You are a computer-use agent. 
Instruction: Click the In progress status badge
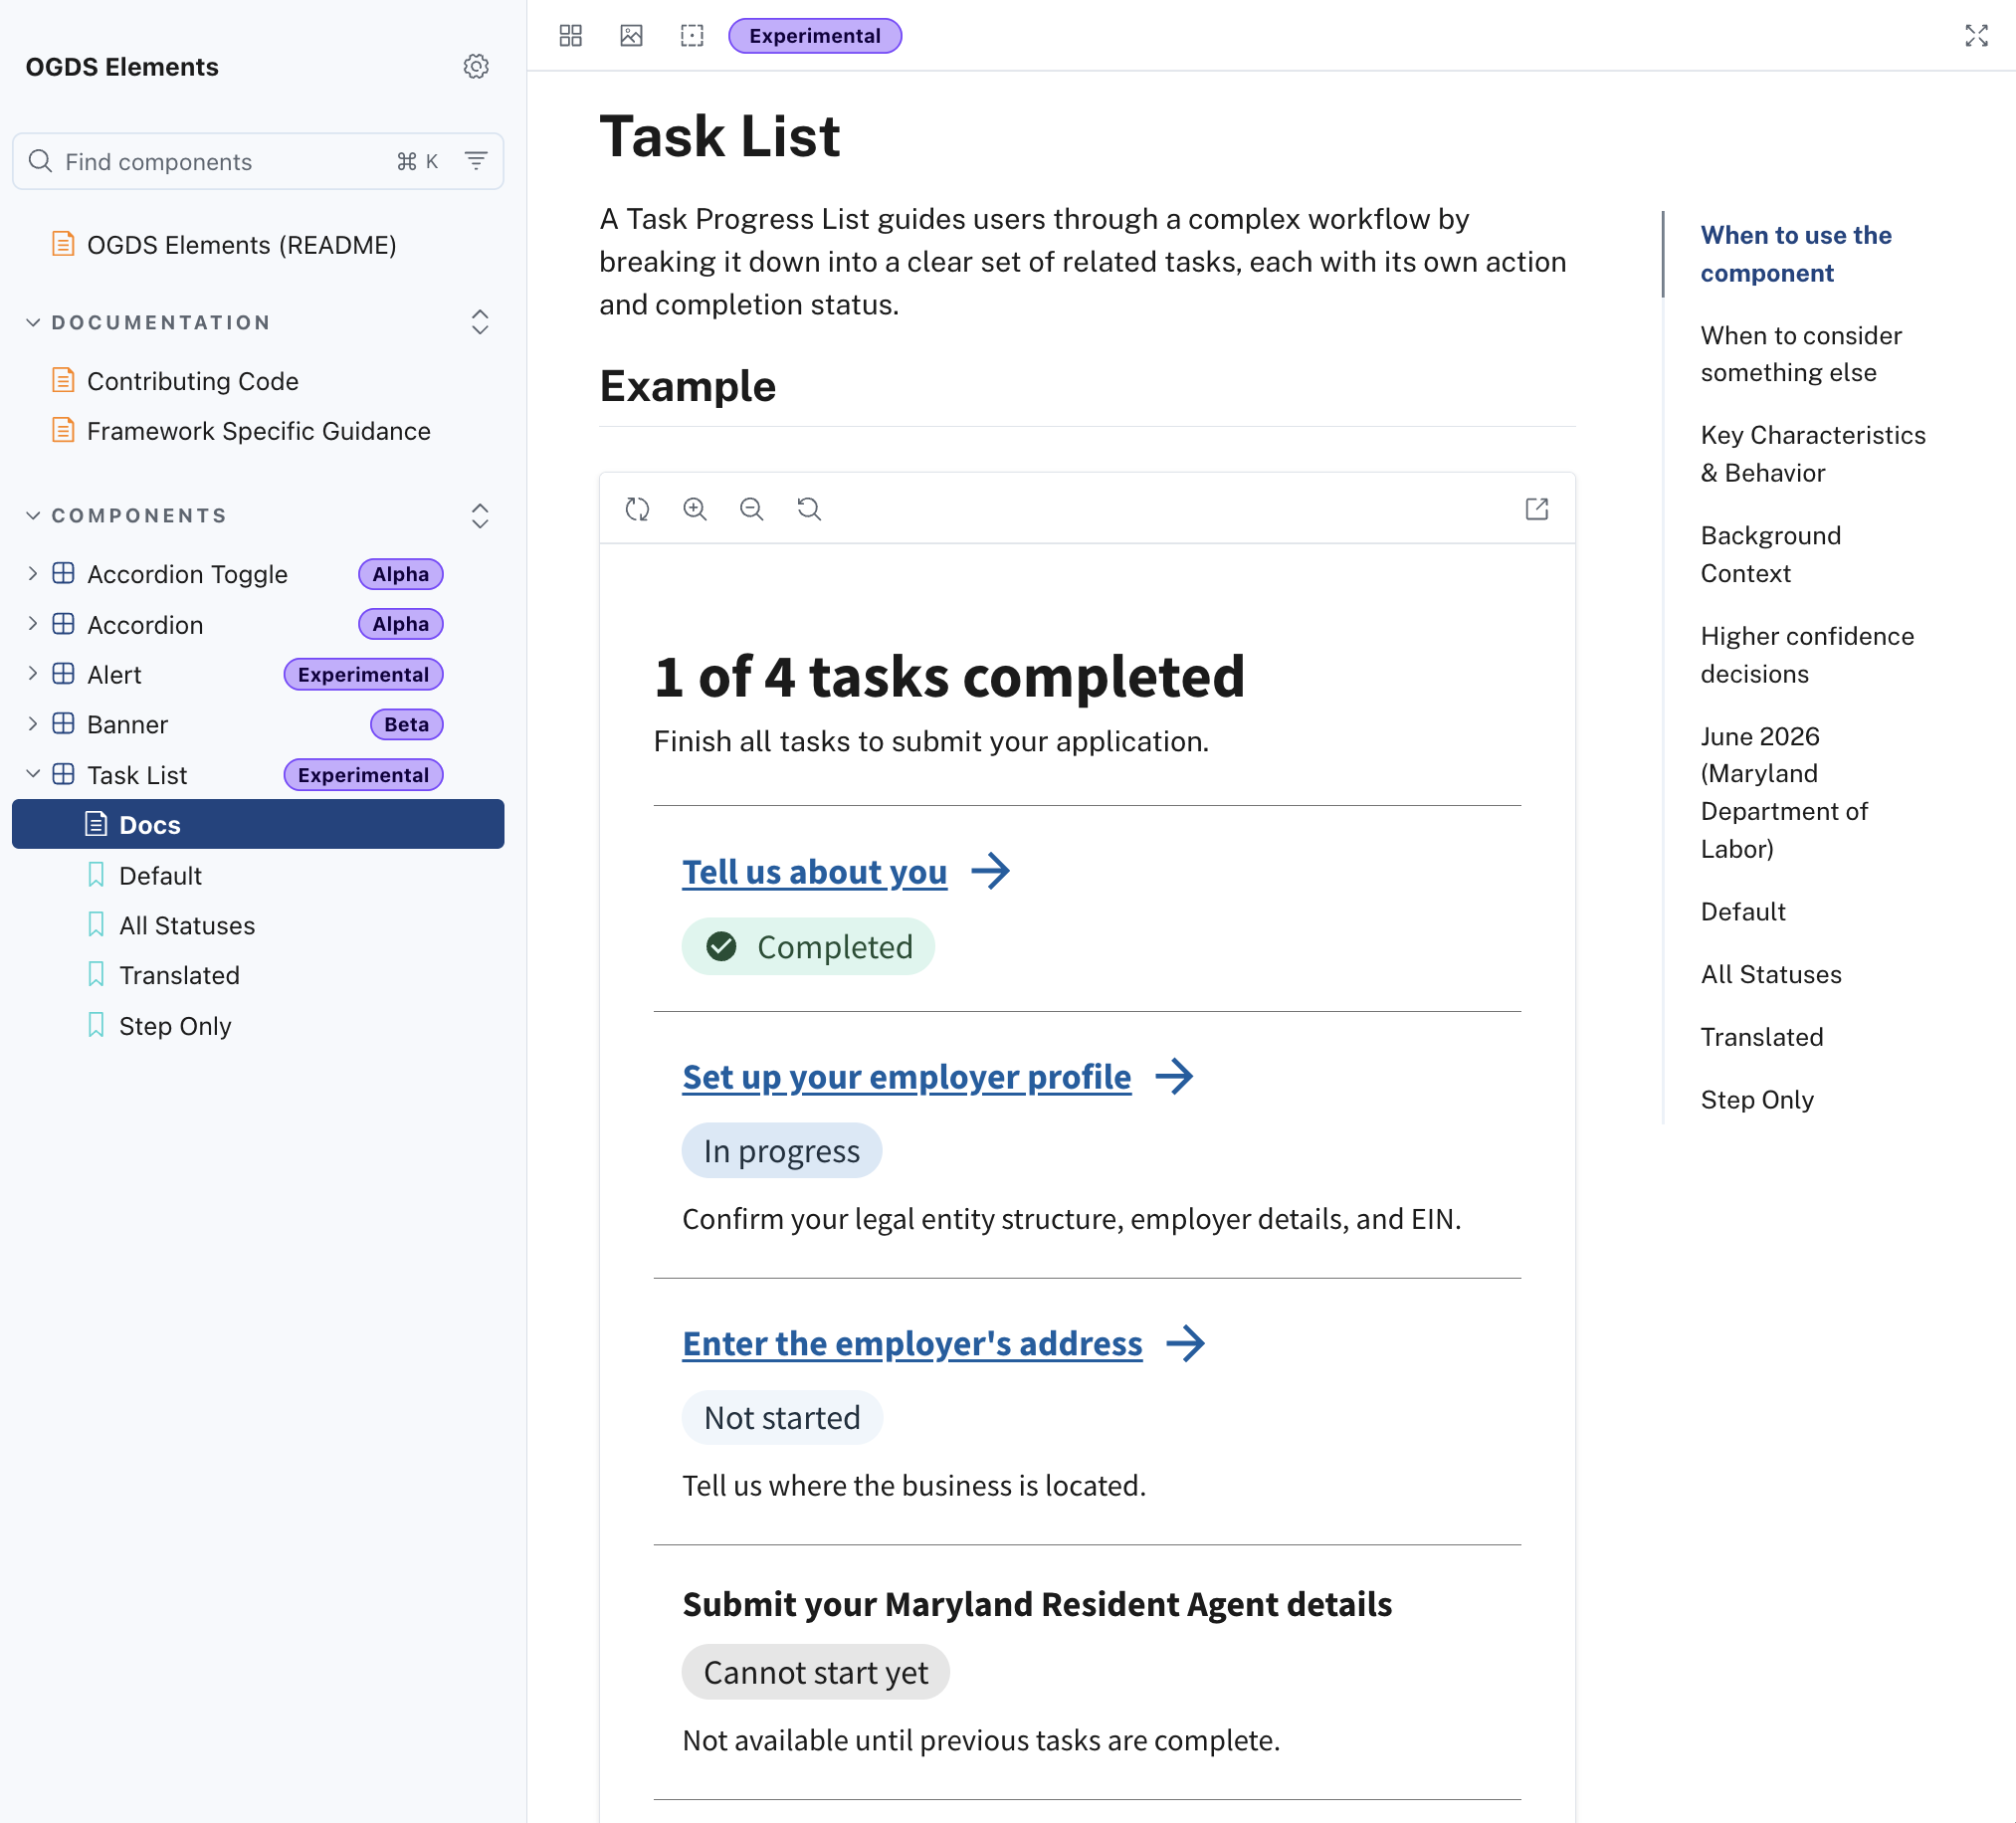781,1150
